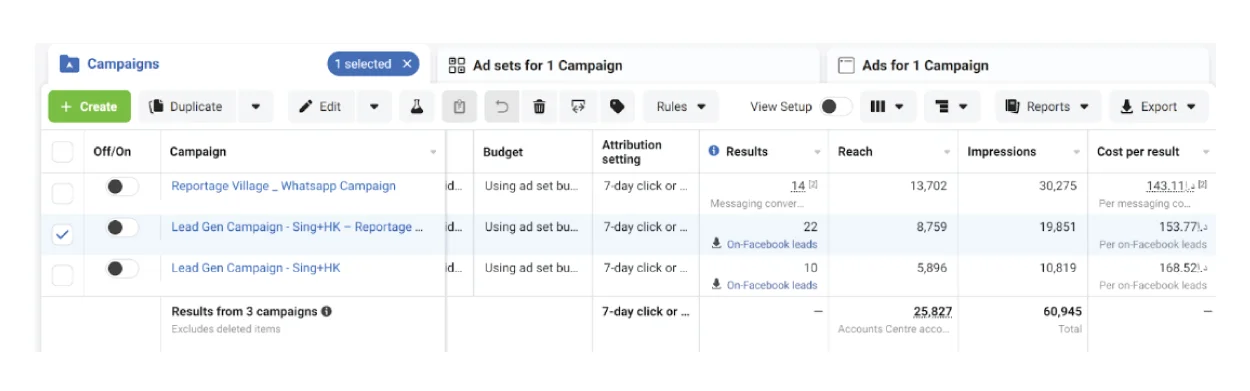Viewport: 1250px width, 391px height.
Task: Click the undo arrow icon
Action: click(501, 107)
